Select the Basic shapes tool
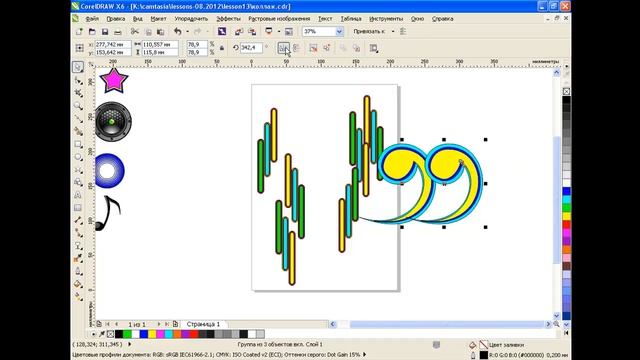This screenshot has width=640, height=360. (78, 182)
